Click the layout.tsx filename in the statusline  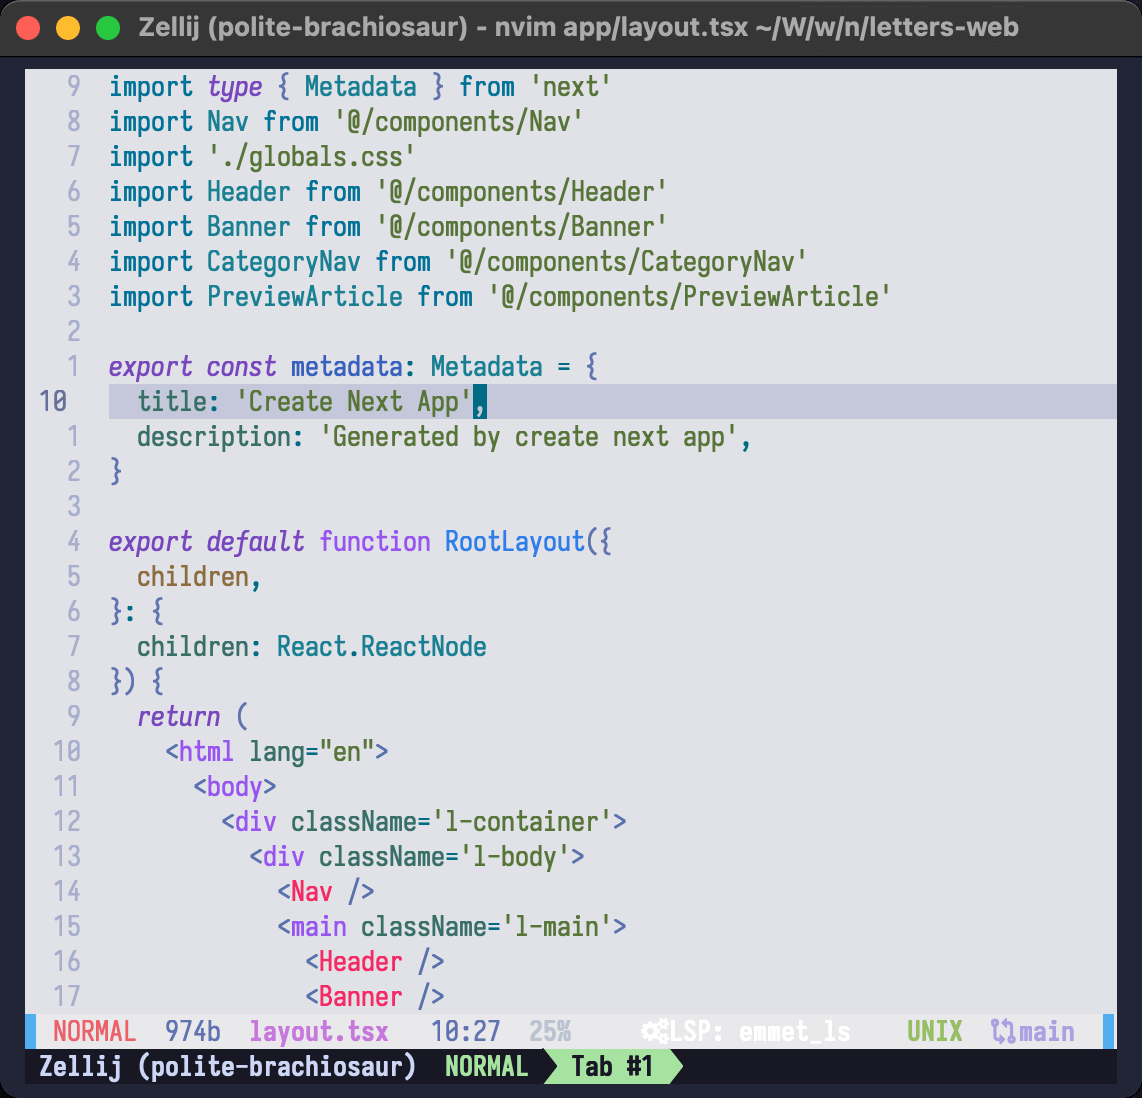[318, 1031]
